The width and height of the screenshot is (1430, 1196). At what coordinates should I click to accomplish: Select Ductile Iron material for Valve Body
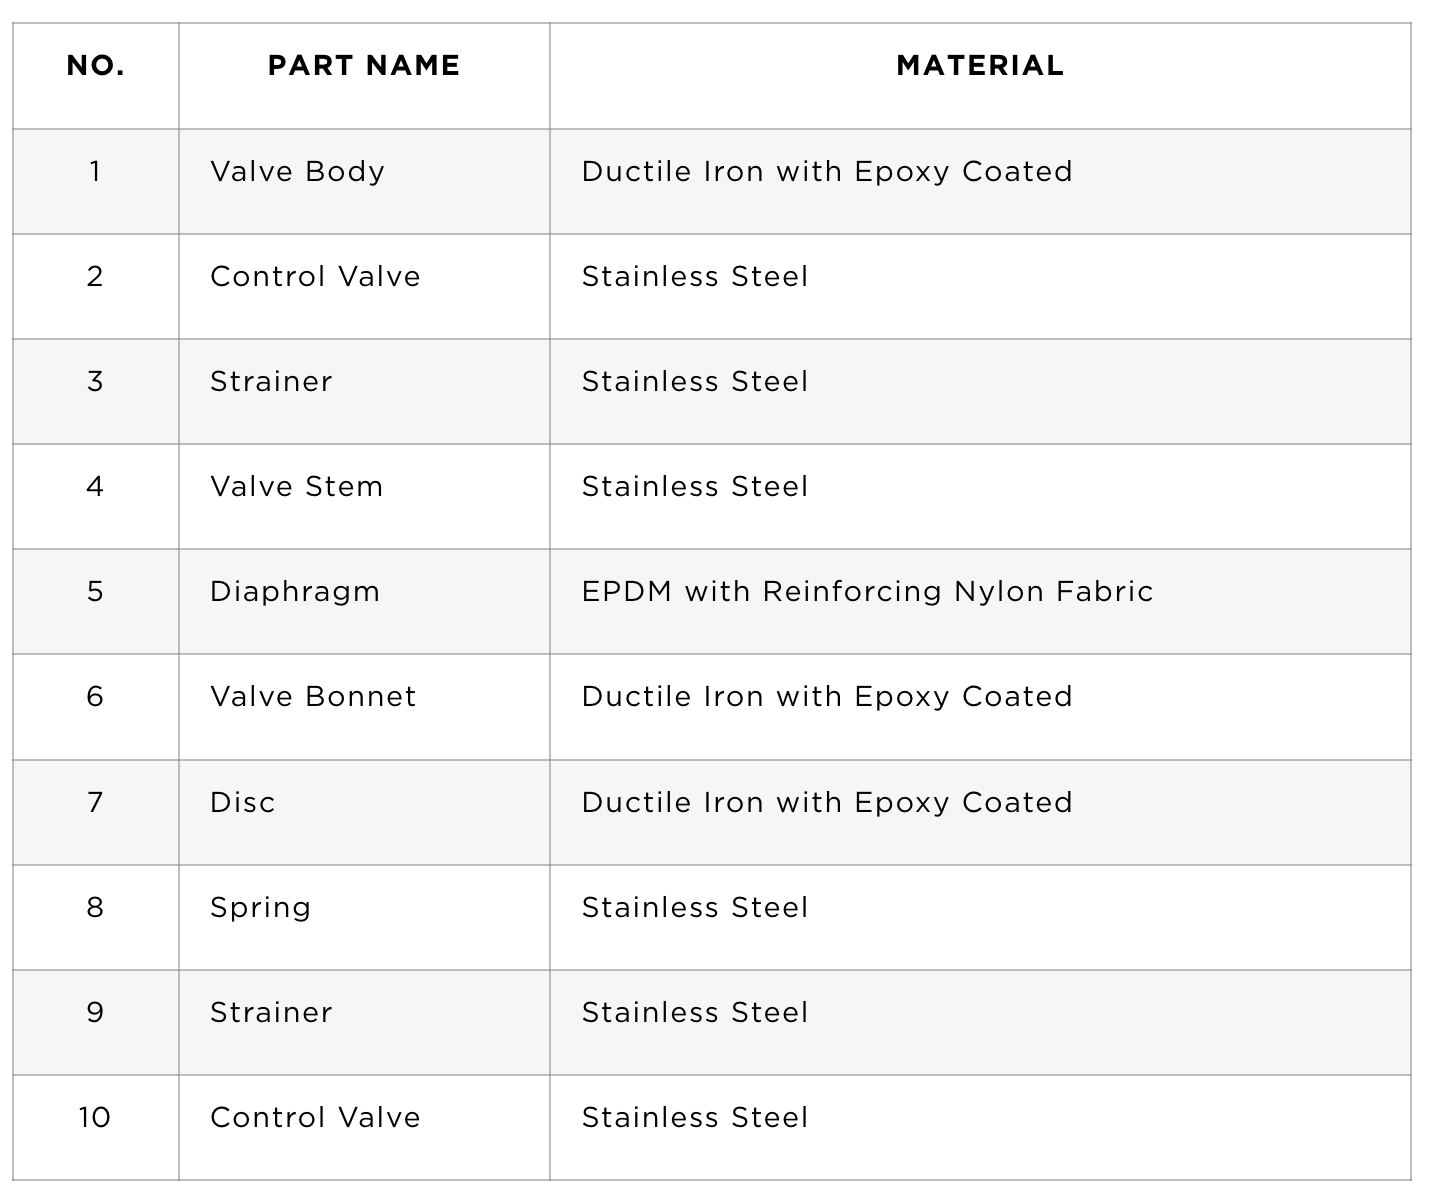tap(827, 172)
